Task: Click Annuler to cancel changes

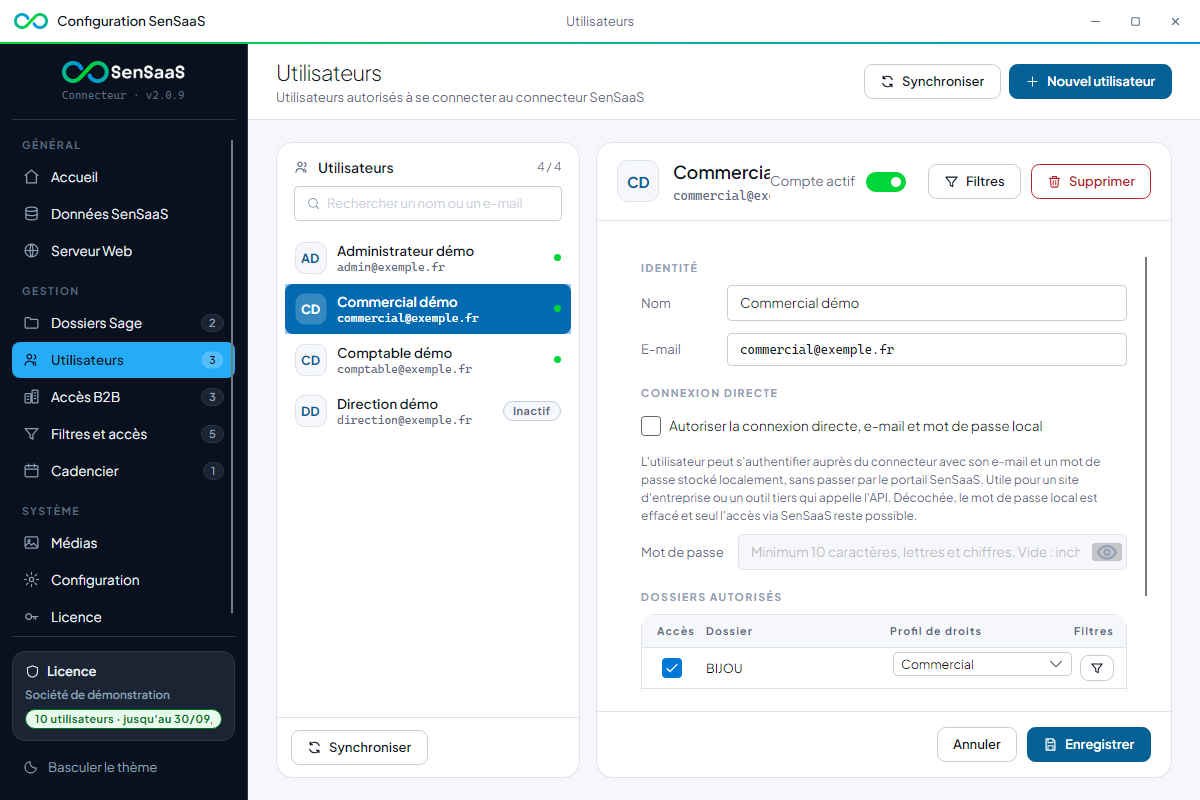Action: click(x=977, y=744)
